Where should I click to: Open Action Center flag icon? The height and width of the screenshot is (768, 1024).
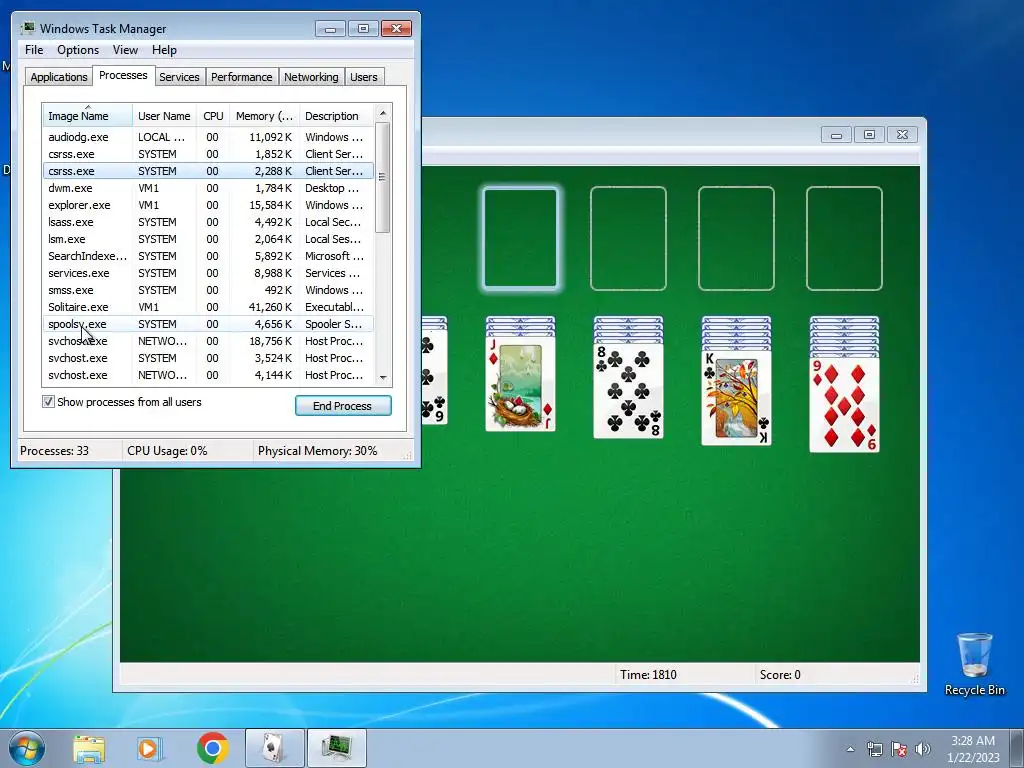899,749
